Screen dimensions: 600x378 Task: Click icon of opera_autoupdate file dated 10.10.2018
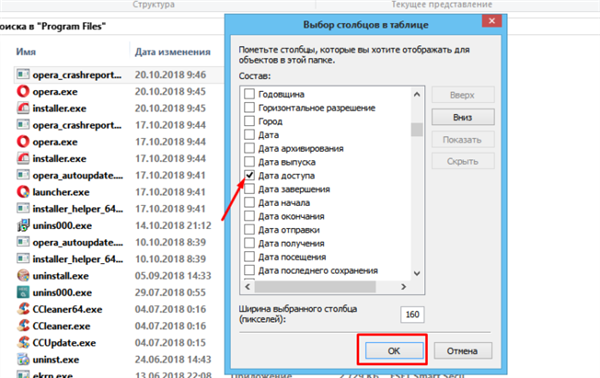pyautogui.click(x=23, y=242)
